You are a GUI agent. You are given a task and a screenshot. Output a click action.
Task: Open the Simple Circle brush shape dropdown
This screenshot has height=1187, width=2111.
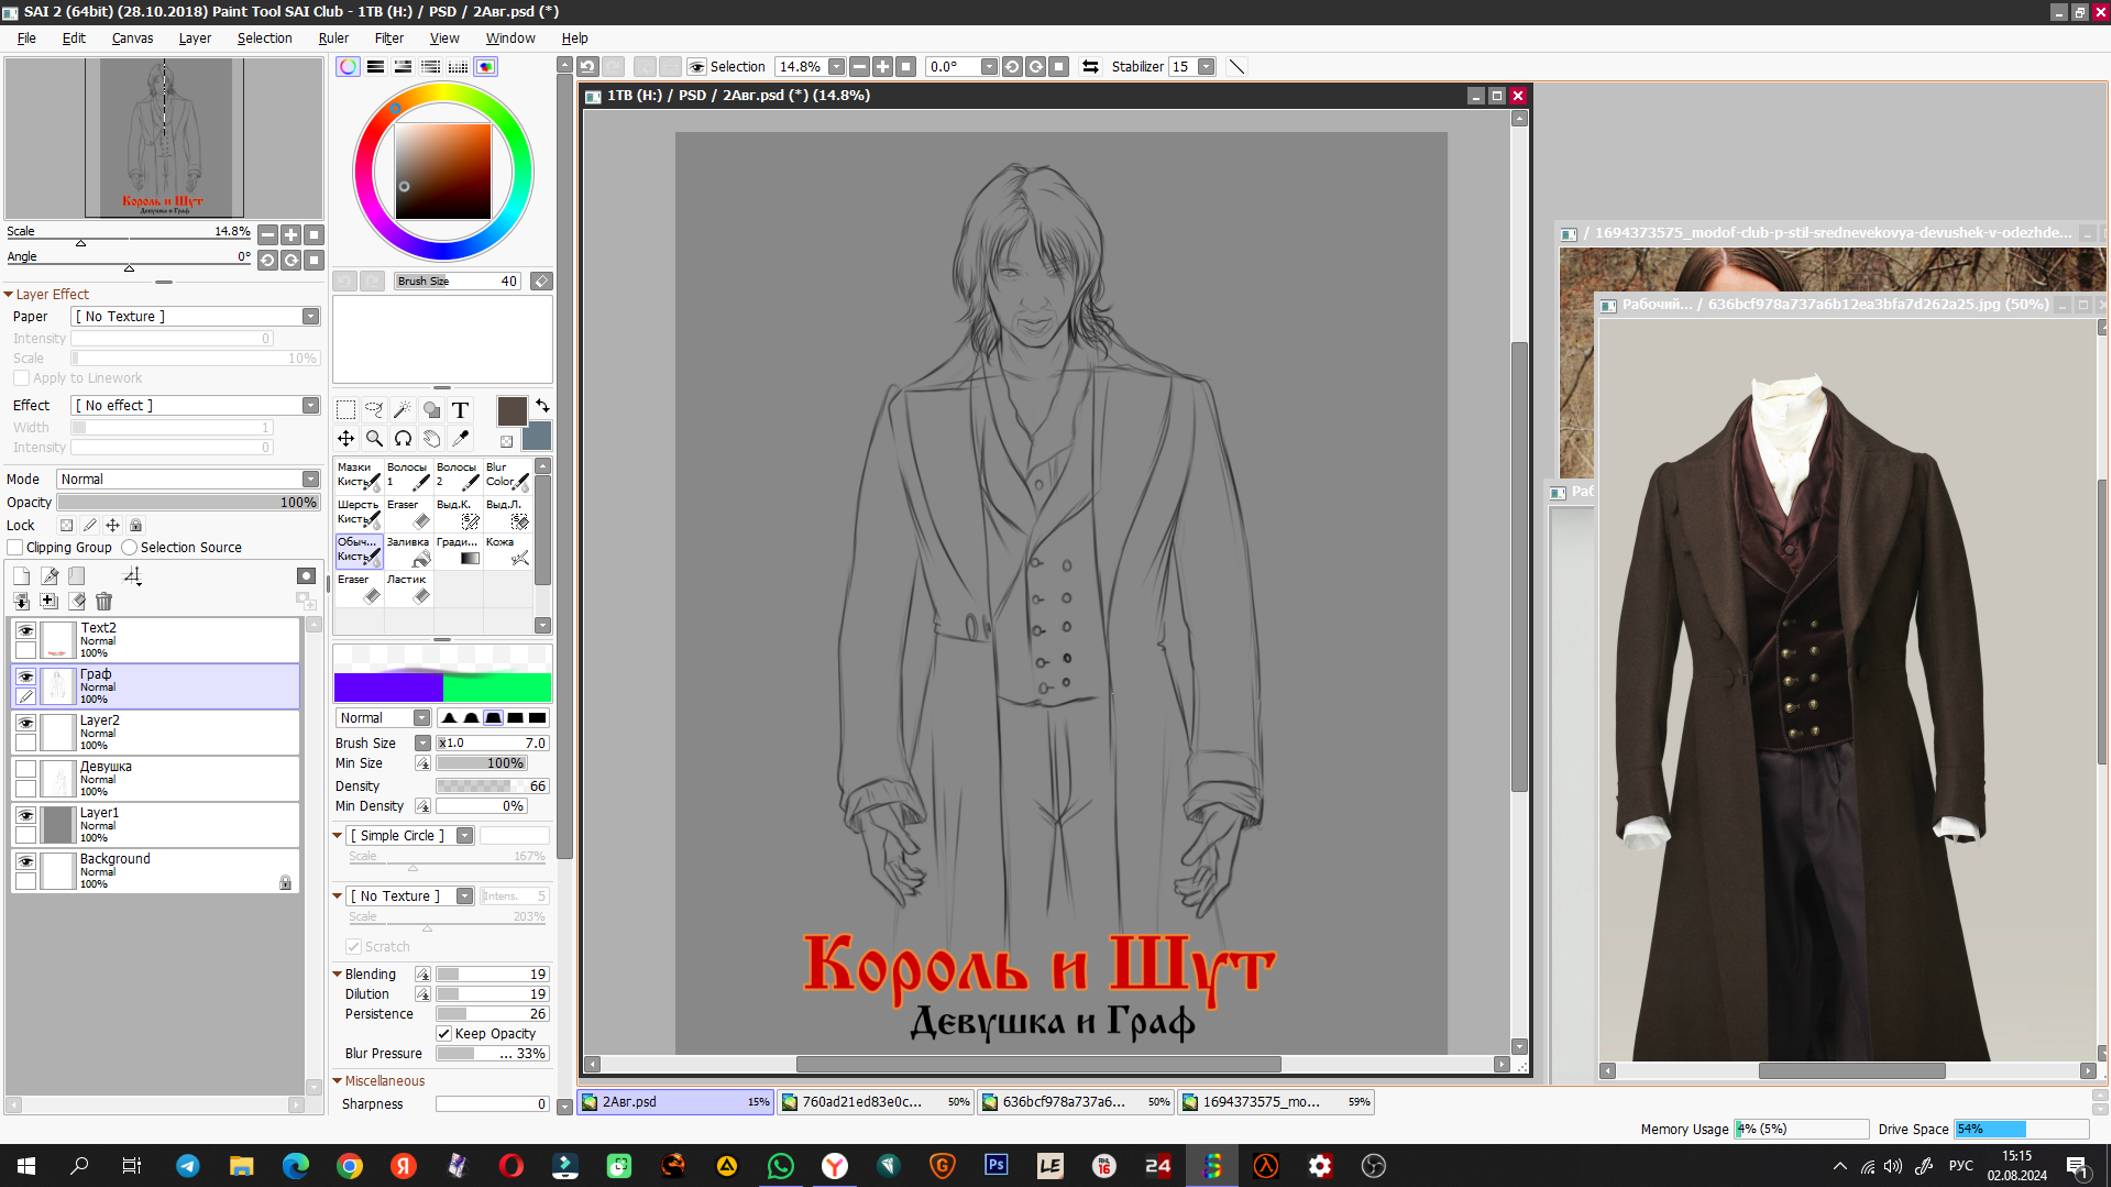465,835
